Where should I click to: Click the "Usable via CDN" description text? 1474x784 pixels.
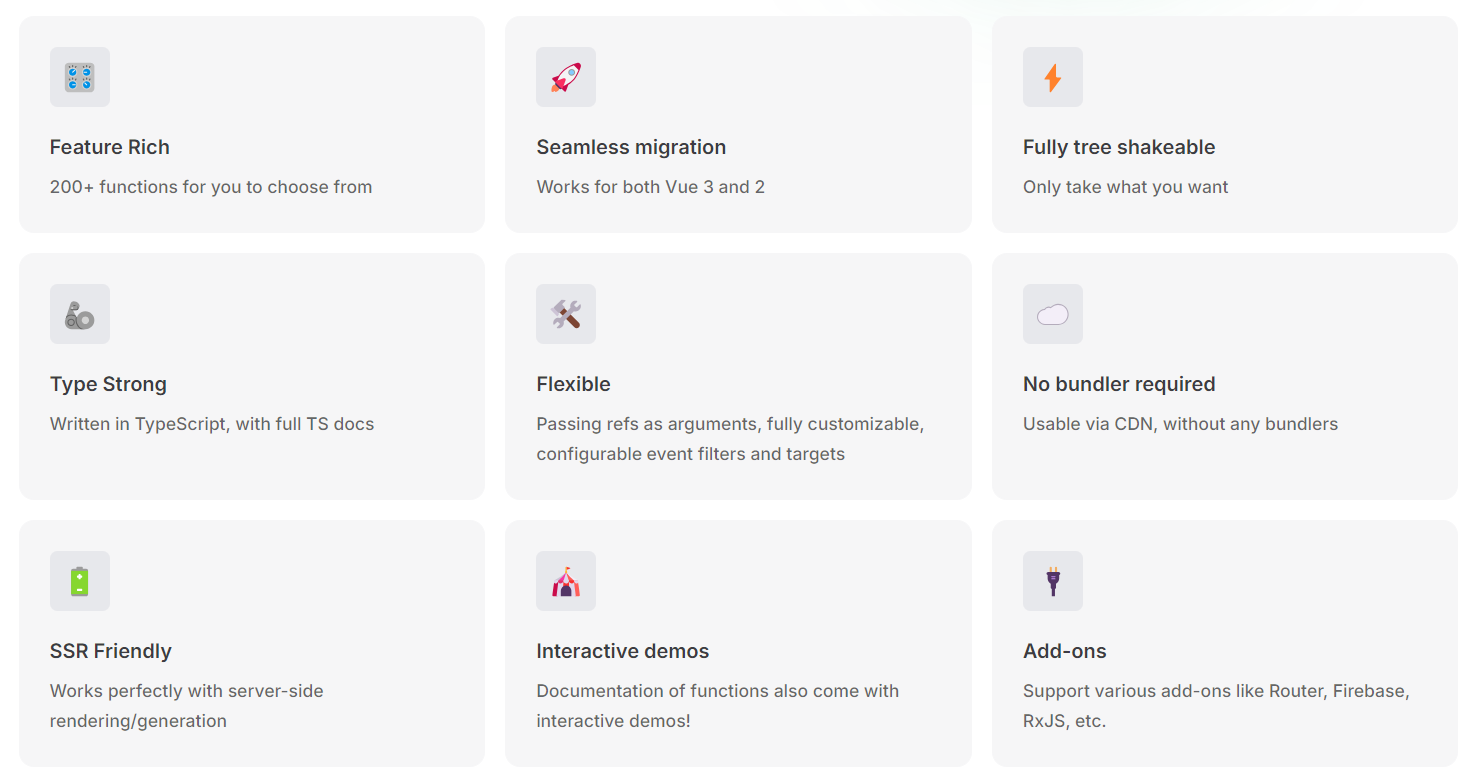(x=1180, y=424)
